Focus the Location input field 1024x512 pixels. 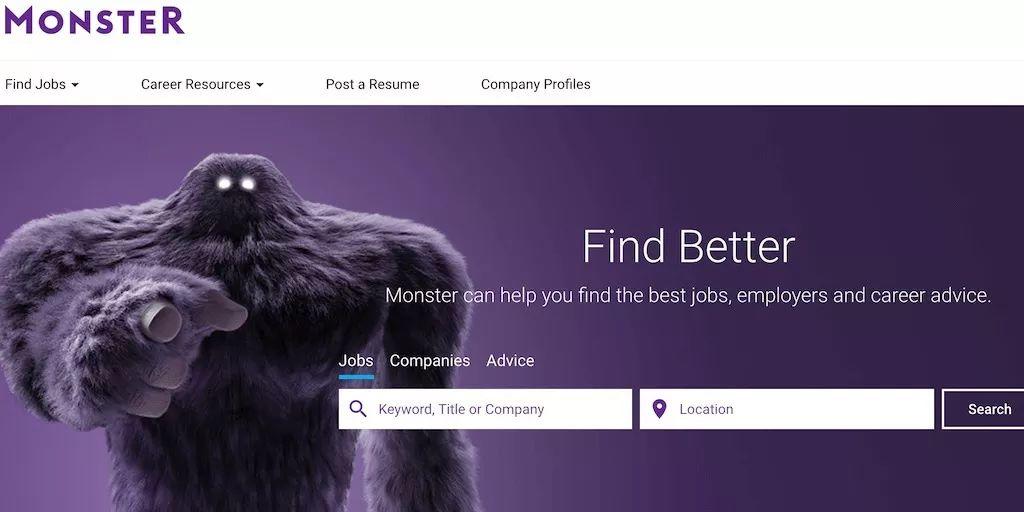click(x=787, y=409)
